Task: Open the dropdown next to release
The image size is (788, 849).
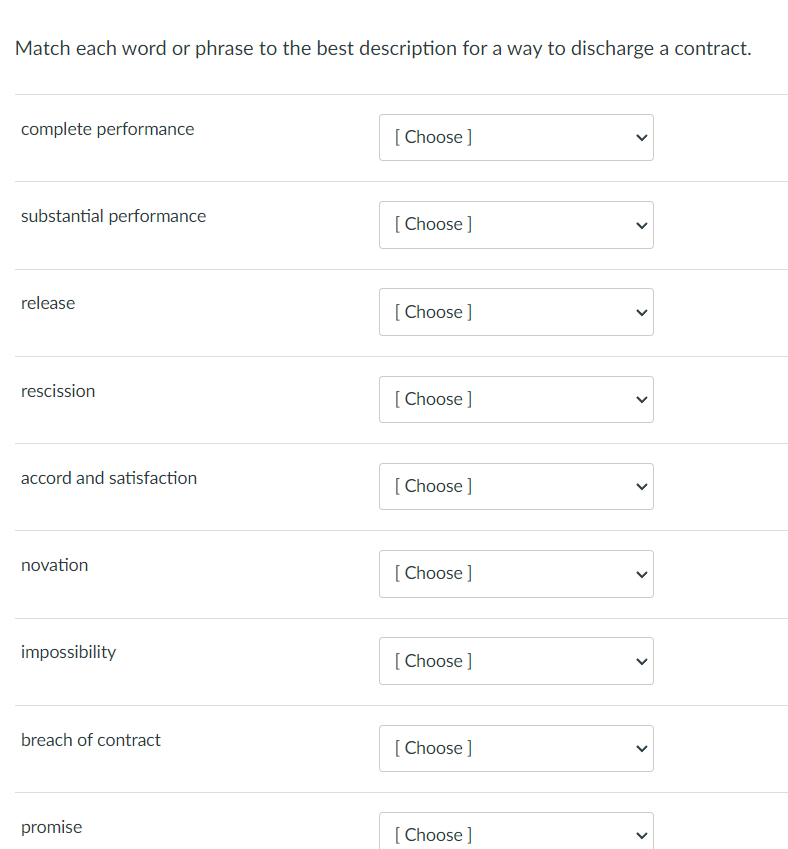Action: coord(516,312)
